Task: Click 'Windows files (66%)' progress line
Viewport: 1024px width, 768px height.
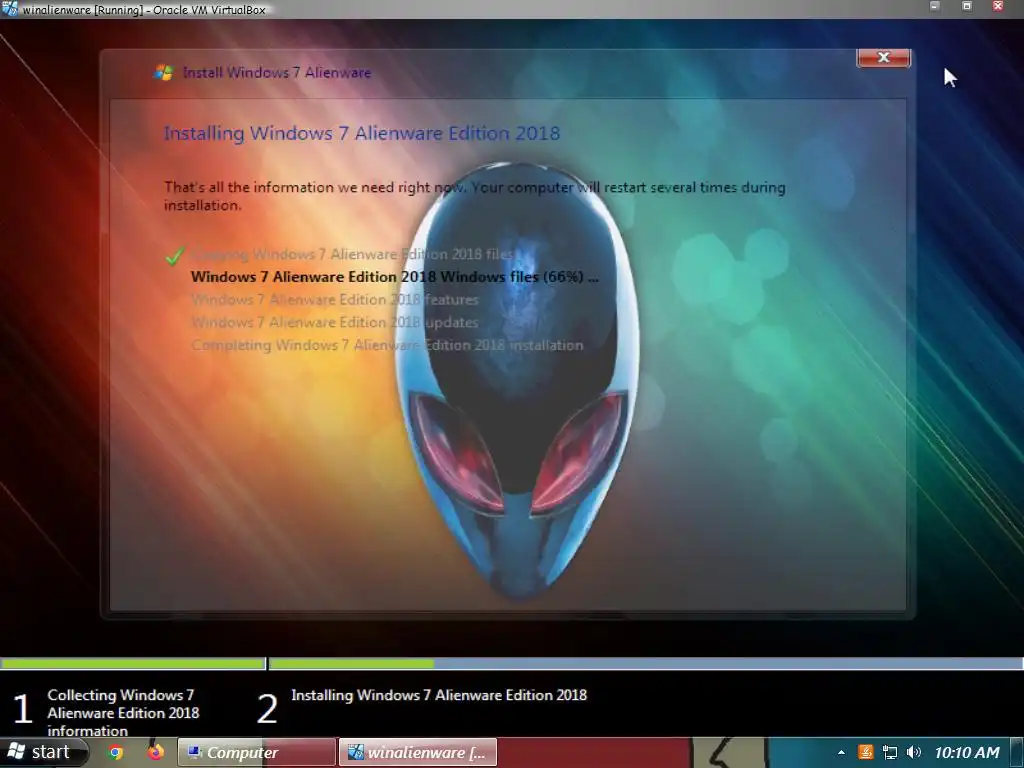Action: coord(394,277)
